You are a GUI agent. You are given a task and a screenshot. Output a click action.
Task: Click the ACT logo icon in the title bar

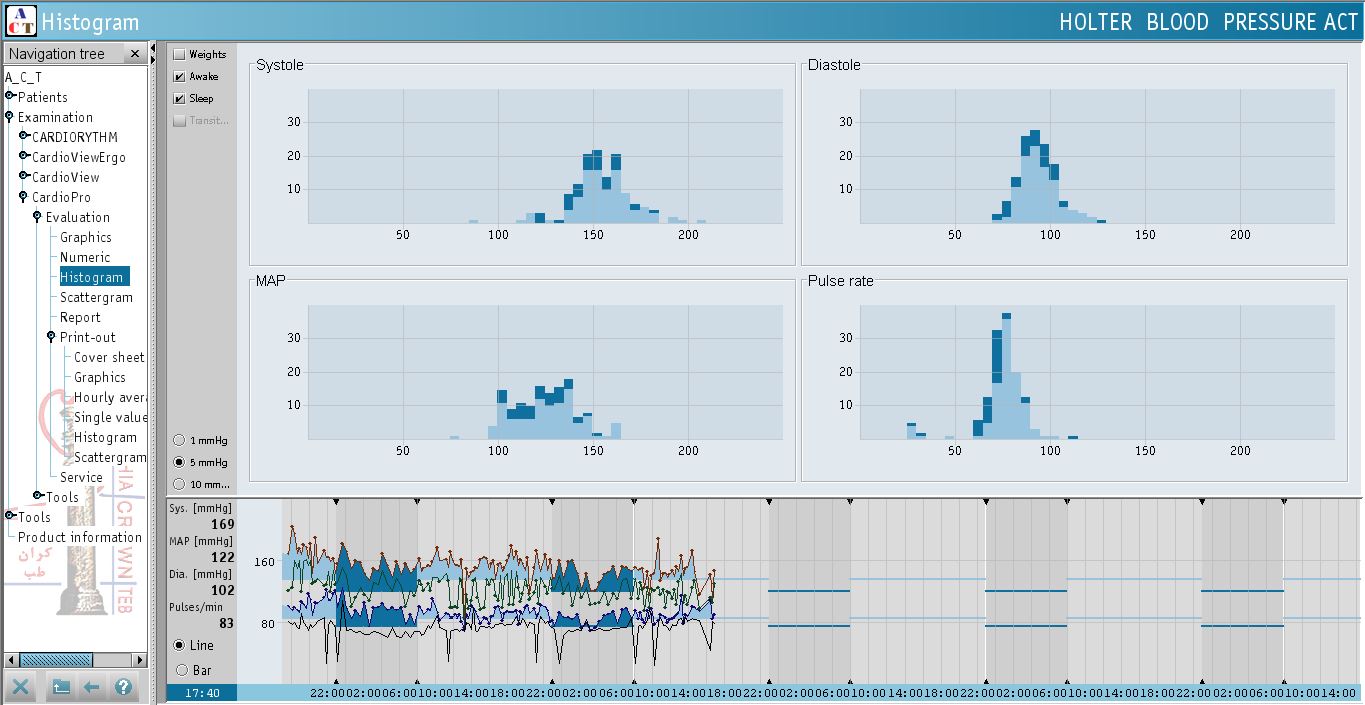click(x=20, y=20)
